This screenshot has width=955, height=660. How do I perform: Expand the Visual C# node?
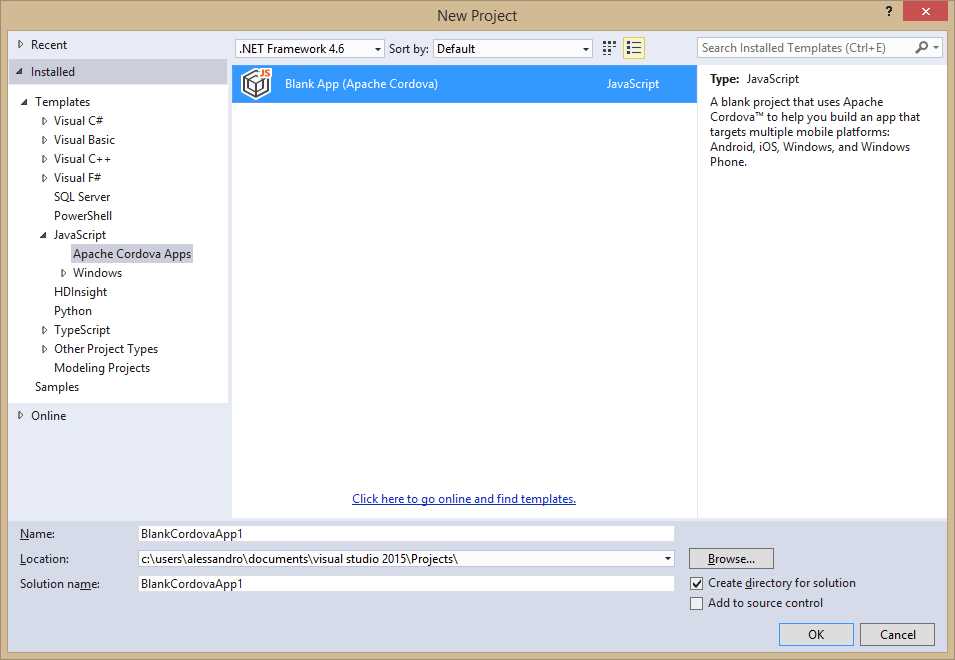coord(43,120)
